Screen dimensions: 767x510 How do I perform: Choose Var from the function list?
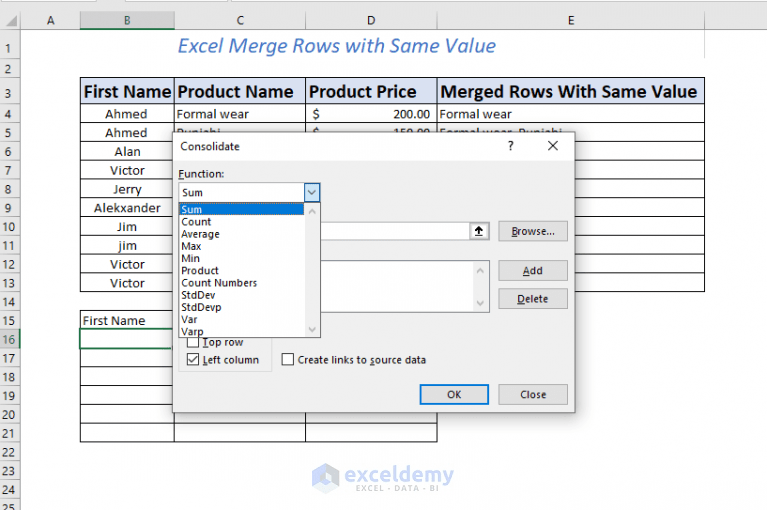[242, 319]
